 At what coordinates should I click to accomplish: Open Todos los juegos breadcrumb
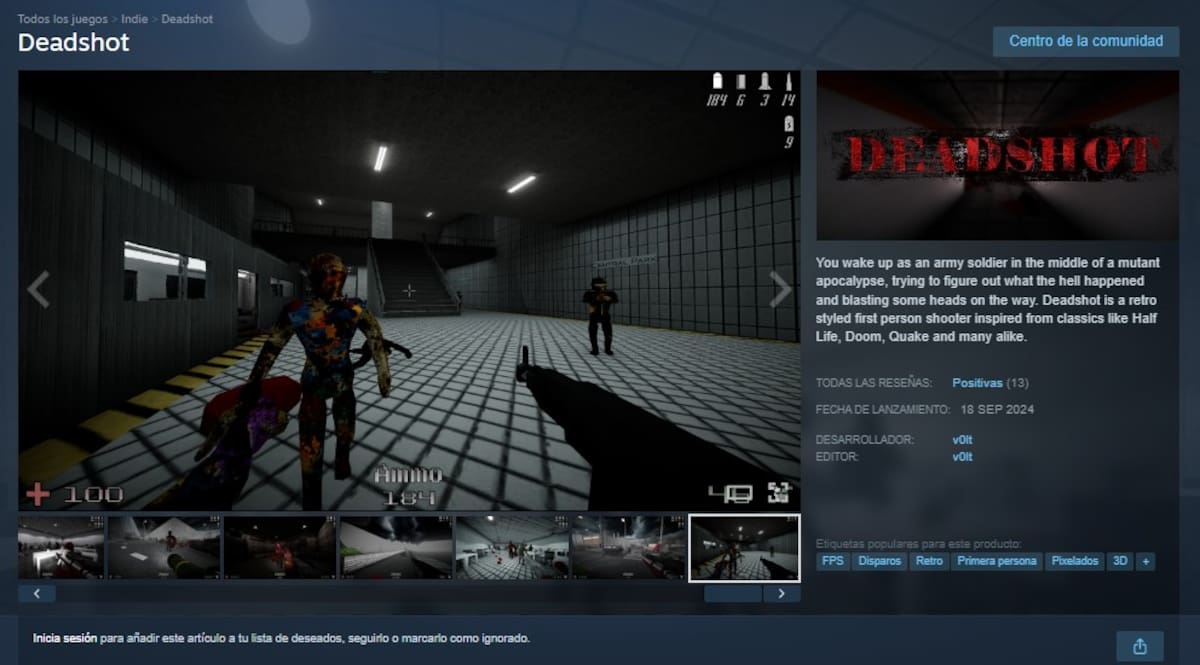pos(61,19)
